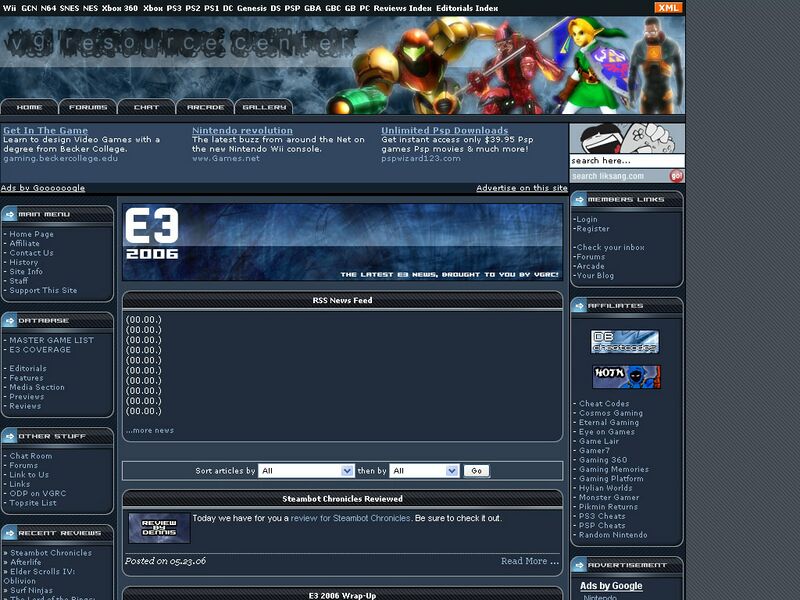Click the 'search here...' input field
This screenshot has width=800, height=600.
tap(626, 161)
